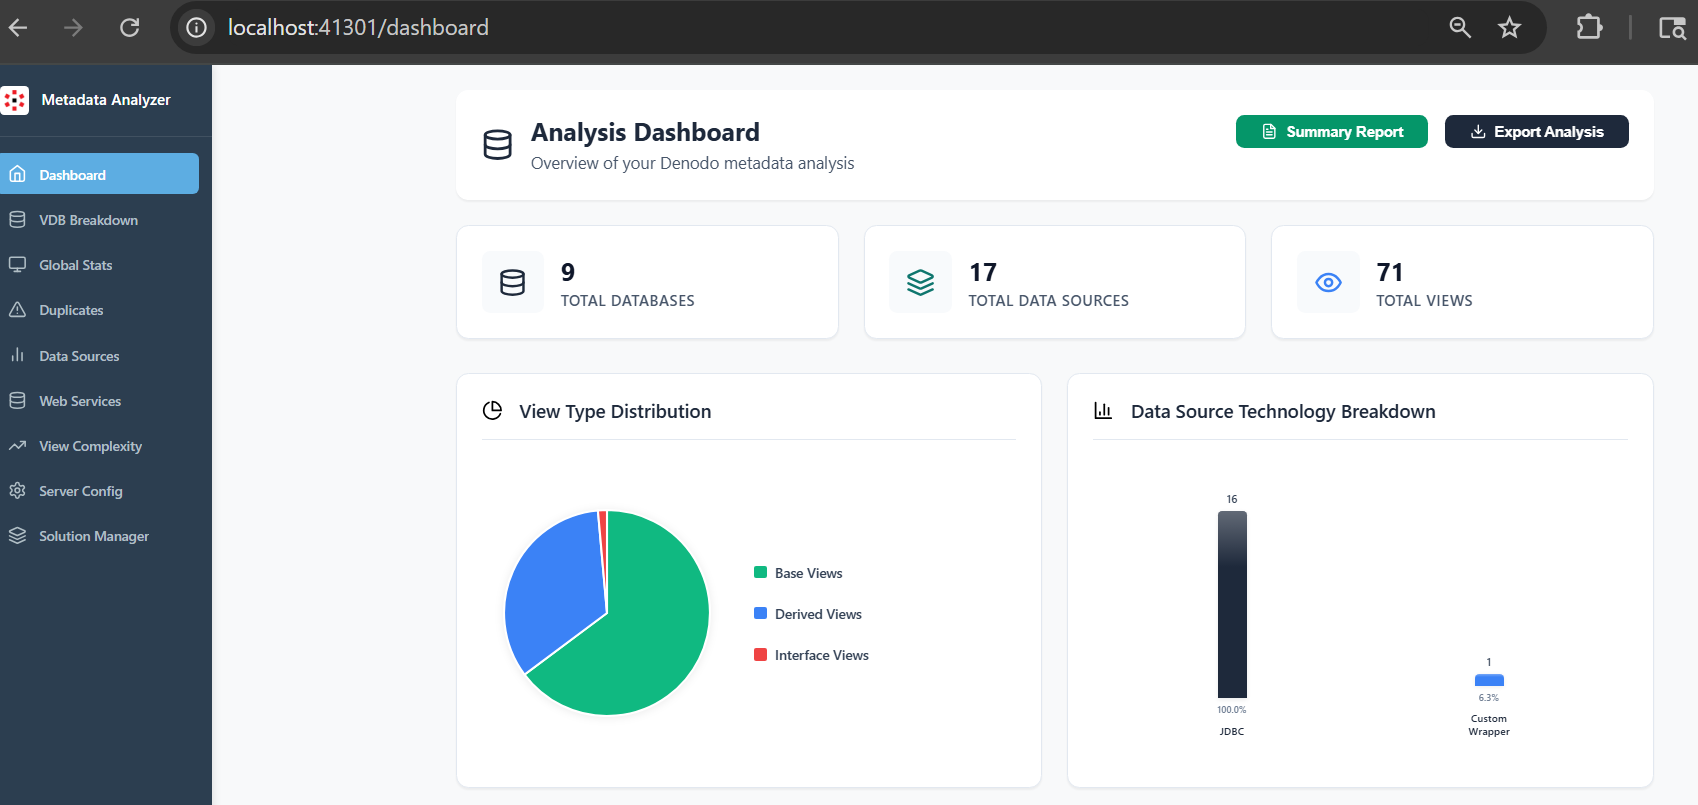Click the download icon in Export Analysis button
The width and height of the screenshot is (1698, 805).
[1478, 131]
